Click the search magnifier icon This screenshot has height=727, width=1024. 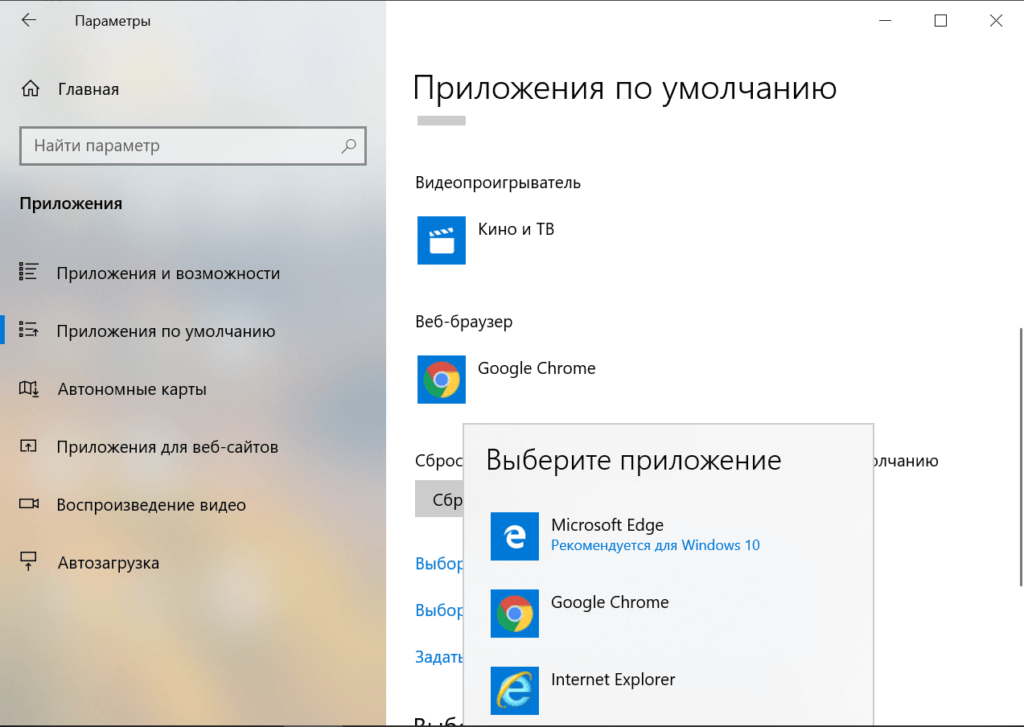(x=349, y=146)
